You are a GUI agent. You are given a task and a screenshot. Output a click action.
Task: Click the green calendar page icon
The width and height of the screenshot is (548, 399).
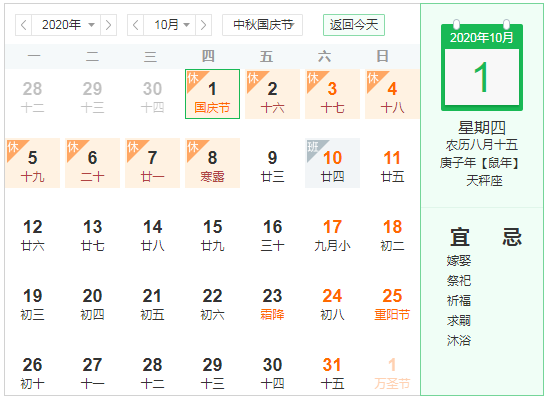coord(482,65)
